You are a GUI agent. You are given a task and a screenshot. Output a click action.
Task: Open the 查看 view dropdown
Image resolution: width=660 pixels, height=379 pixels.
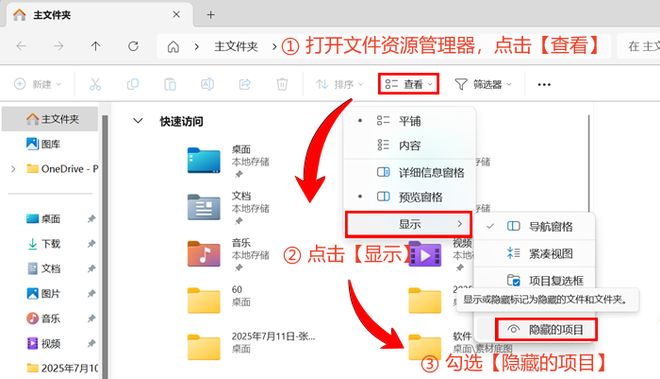[x=408, y=84]
